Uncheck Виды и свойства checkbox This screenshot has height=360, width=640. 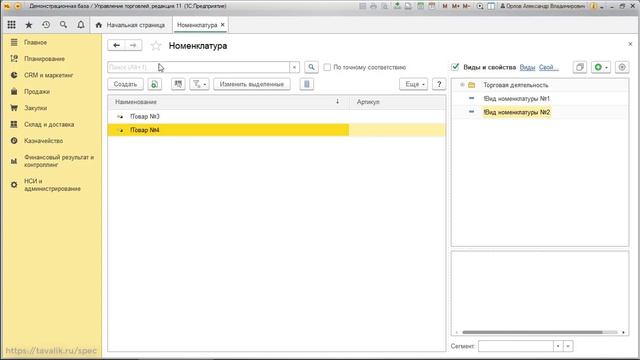tap(455, 67)
